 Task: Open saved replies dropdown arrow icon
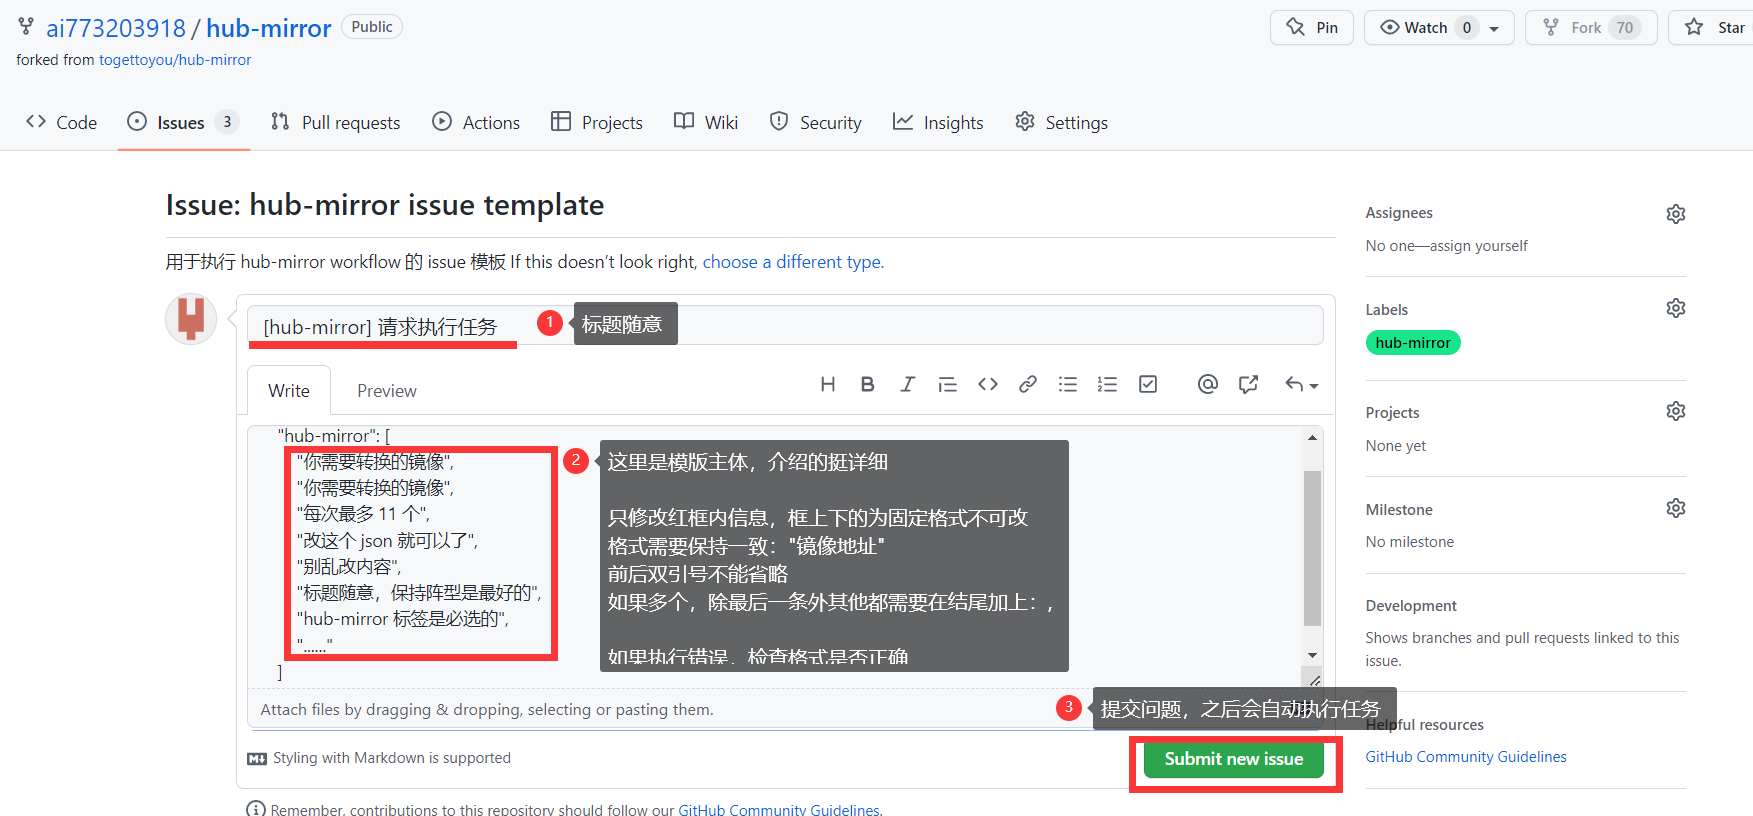(x=1302, y=384)
